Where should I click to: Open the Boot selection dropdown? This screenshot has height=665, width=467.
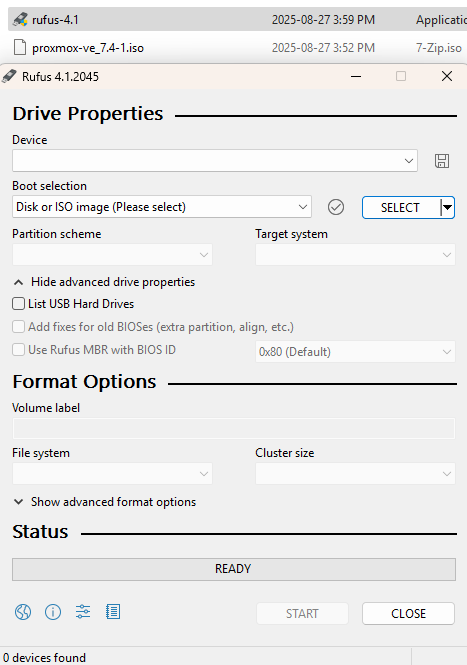click(162, 207)
